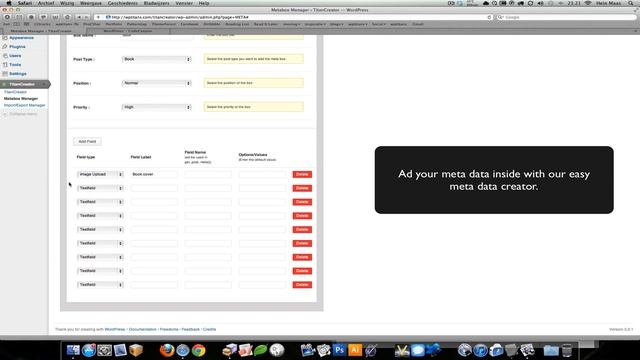Open the Priority dropdown showing High

click(156, 107)
